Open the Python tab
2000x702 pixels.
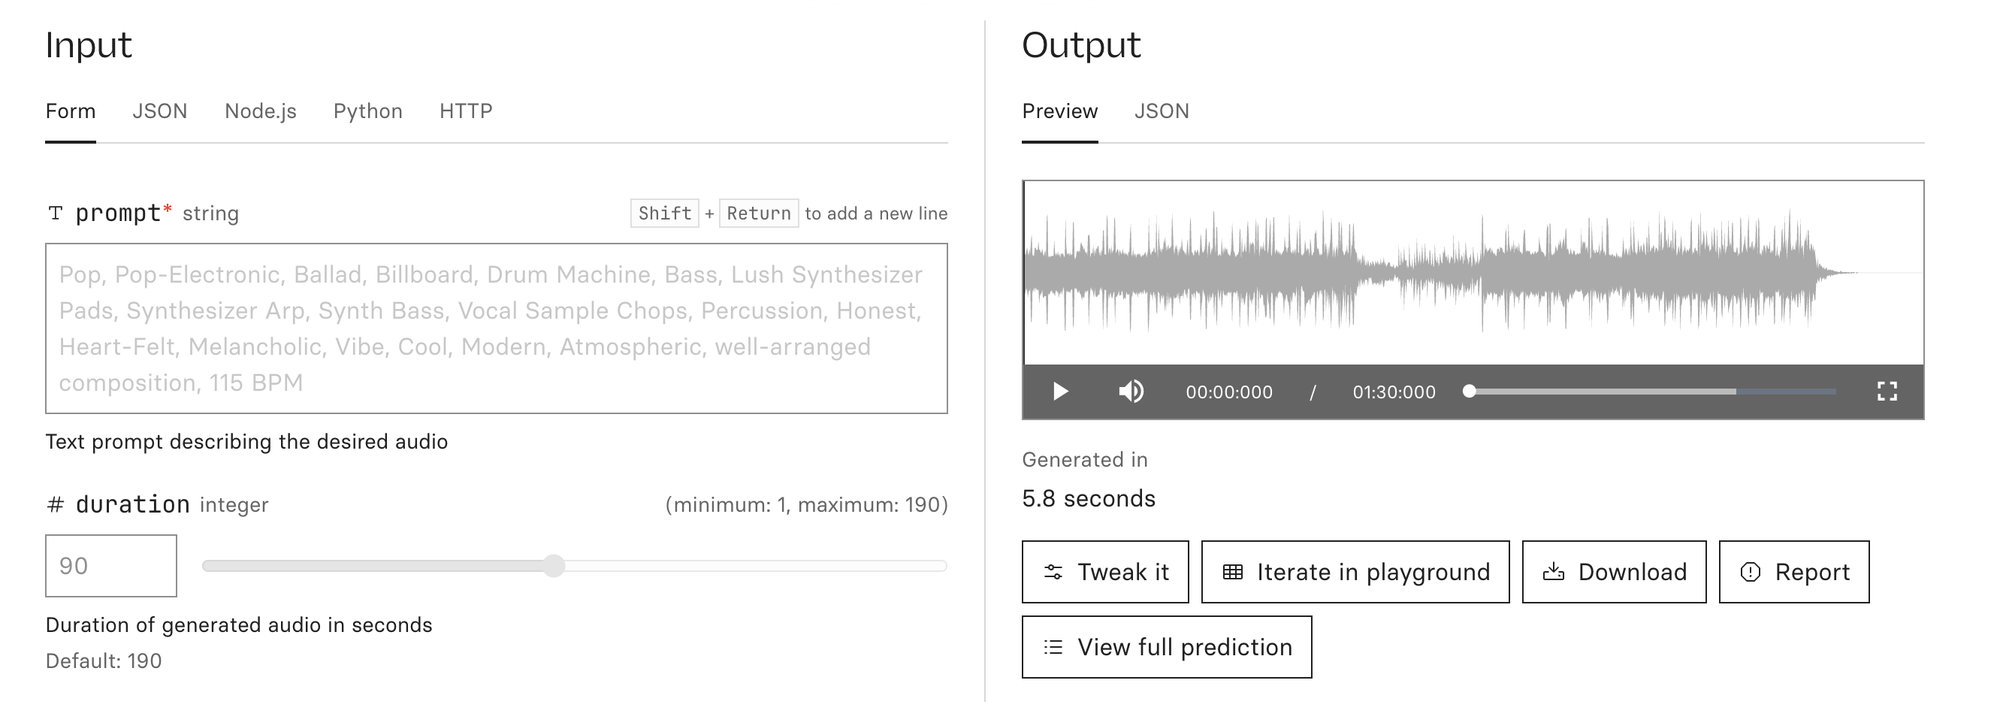click(368, 111)
